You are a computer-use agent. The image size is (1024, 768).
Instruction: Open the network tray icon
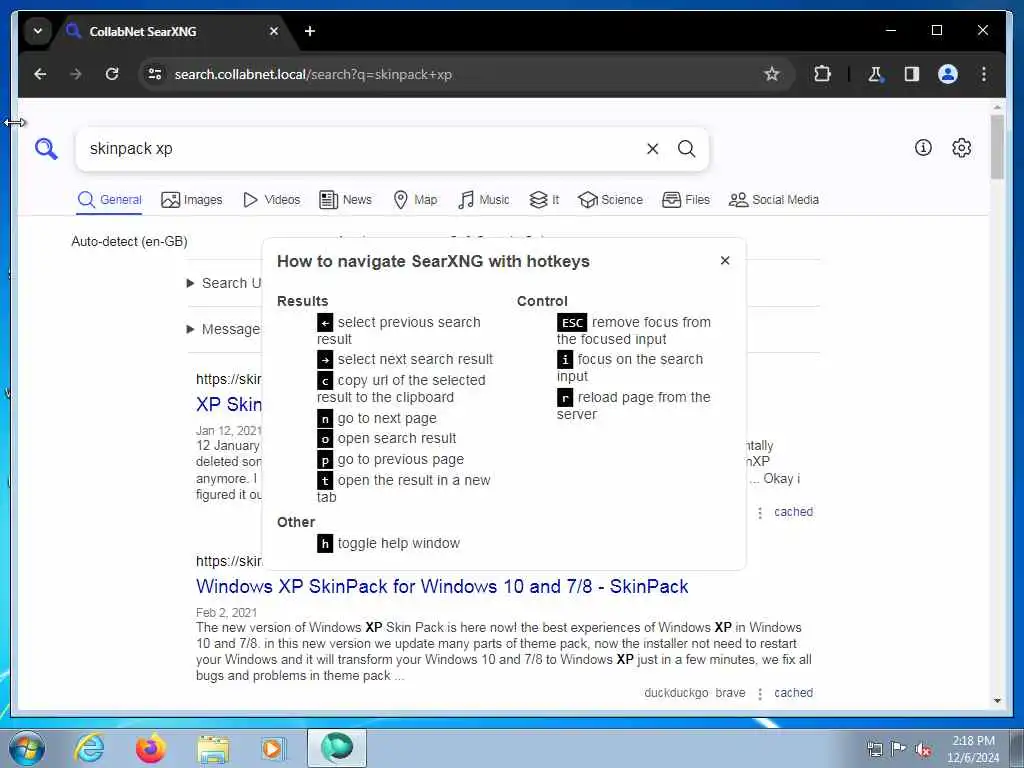point(874,750)
